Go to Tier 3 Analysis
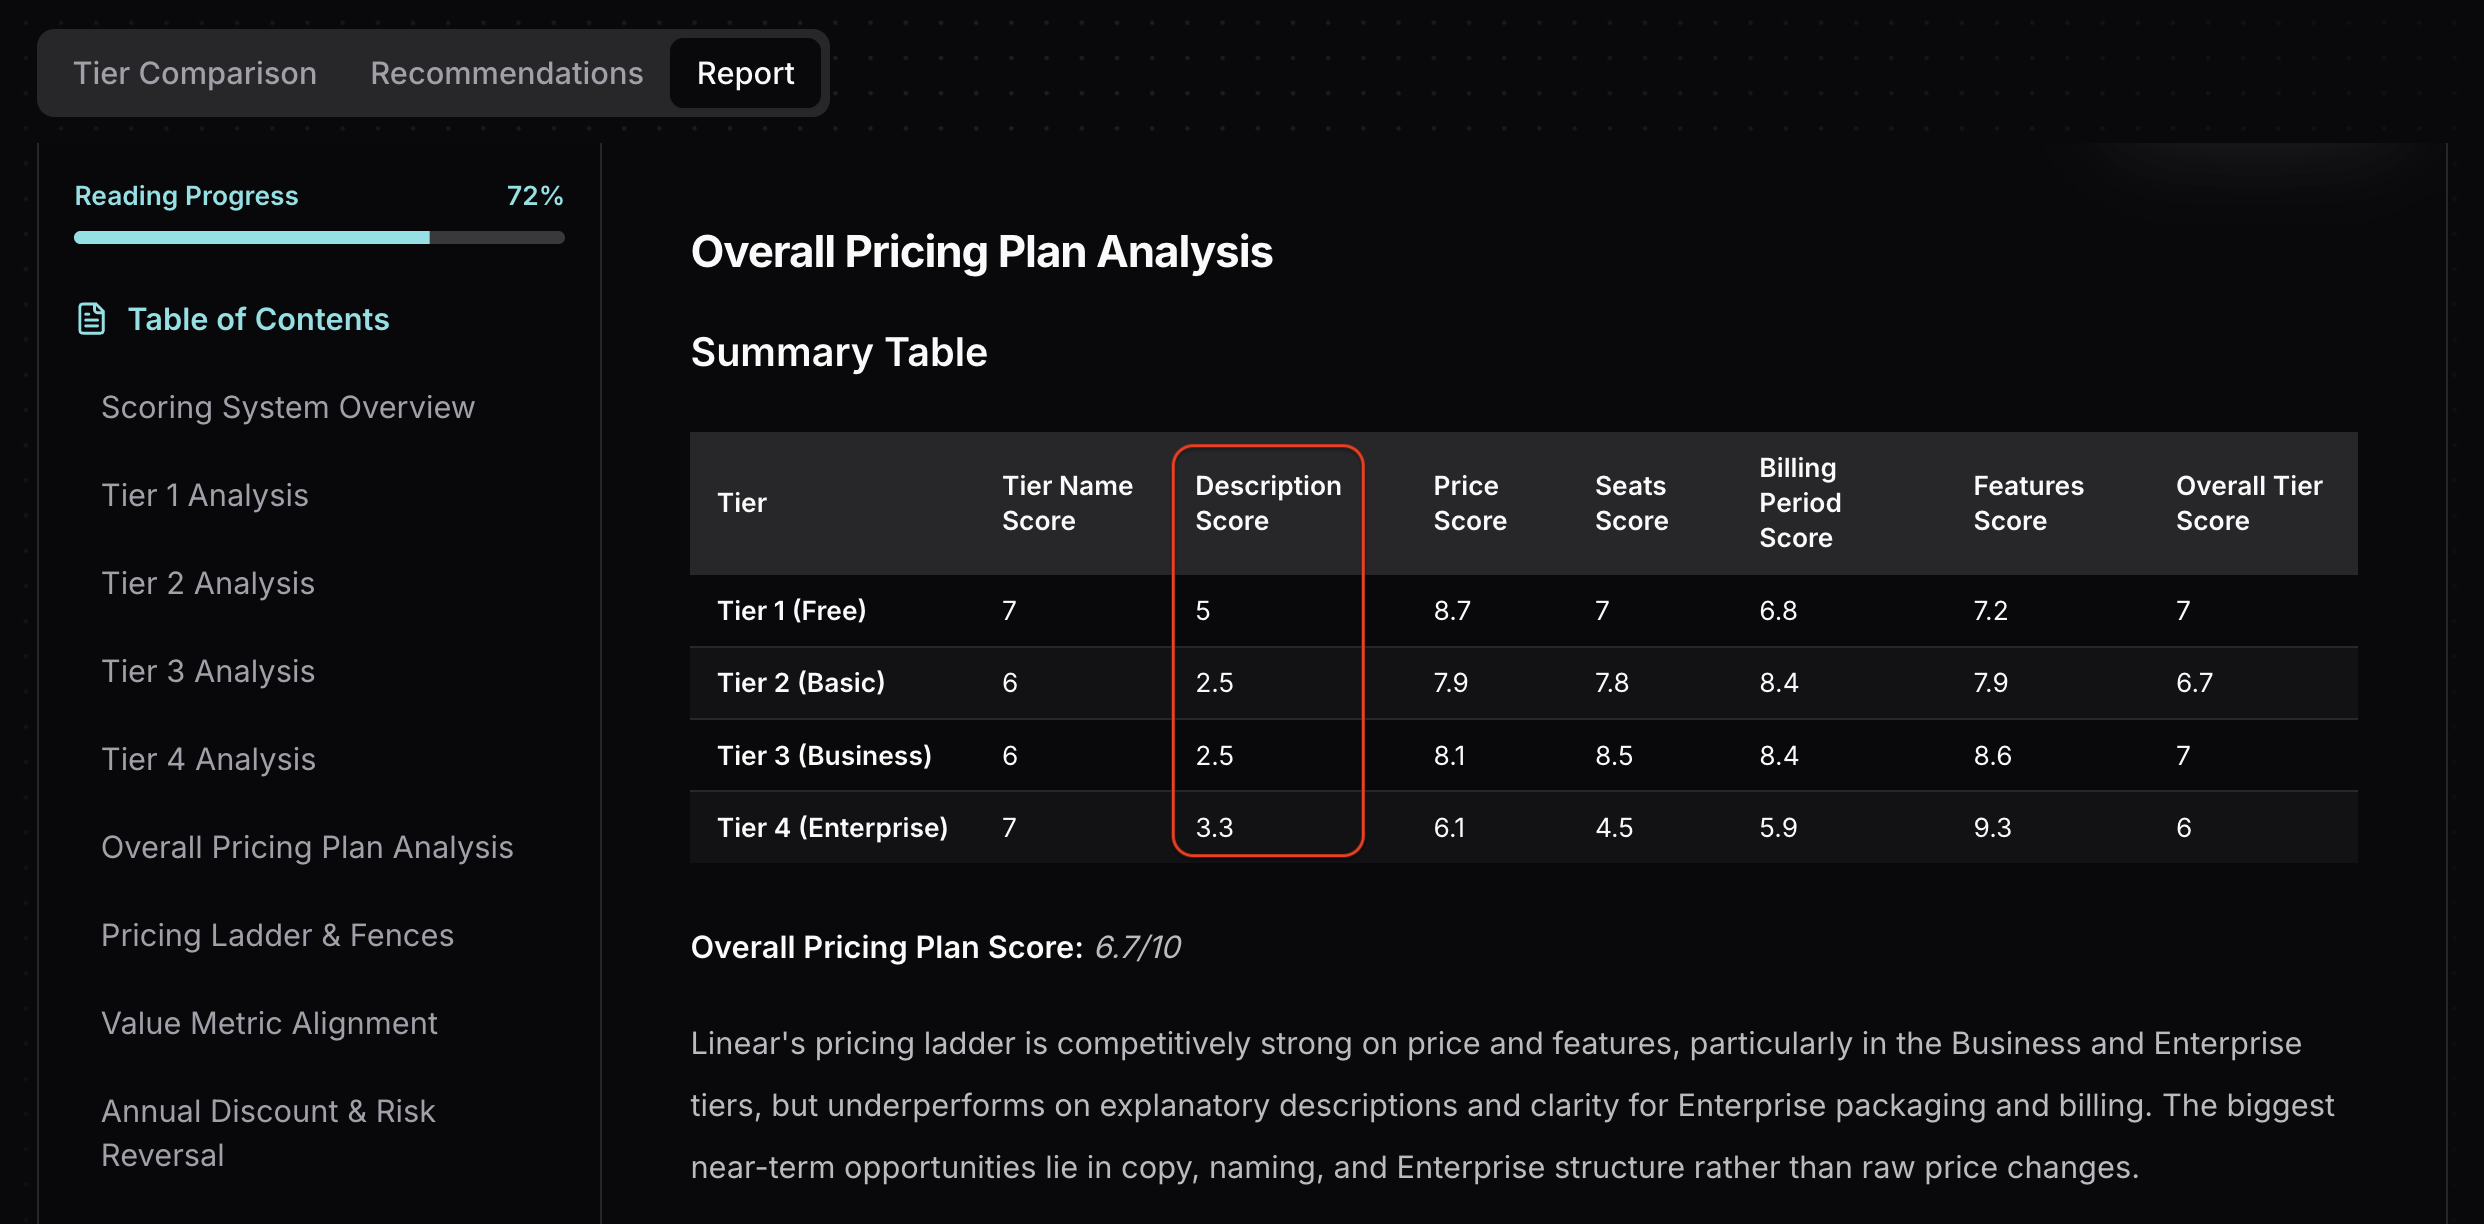Image resolution: width=2484 pixels, height=1224 pixels. tap(208, 670)
